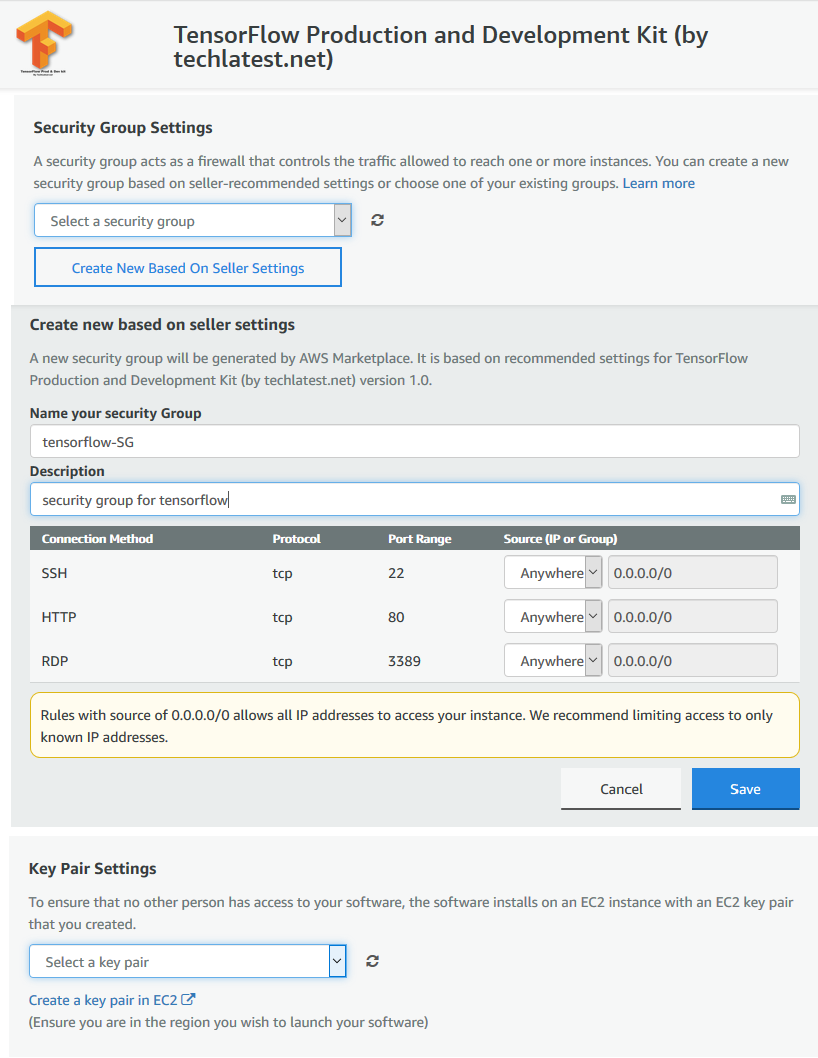
Task: Open Create a key pair in EC2 link
Action: (103, 1000)
